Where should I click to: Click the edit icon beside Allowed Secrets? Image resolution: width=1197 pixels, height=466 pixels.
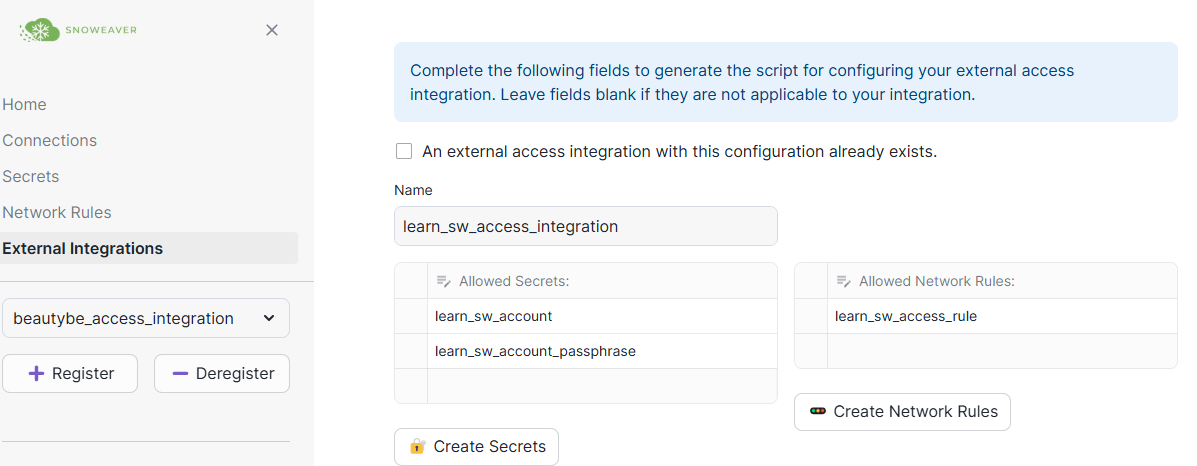(x=444, y=281)
